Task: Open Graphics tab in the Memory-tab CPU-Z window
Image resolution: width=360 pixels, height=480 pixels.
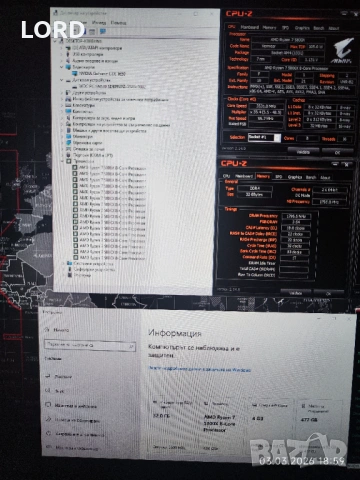Action: point(295,177)
